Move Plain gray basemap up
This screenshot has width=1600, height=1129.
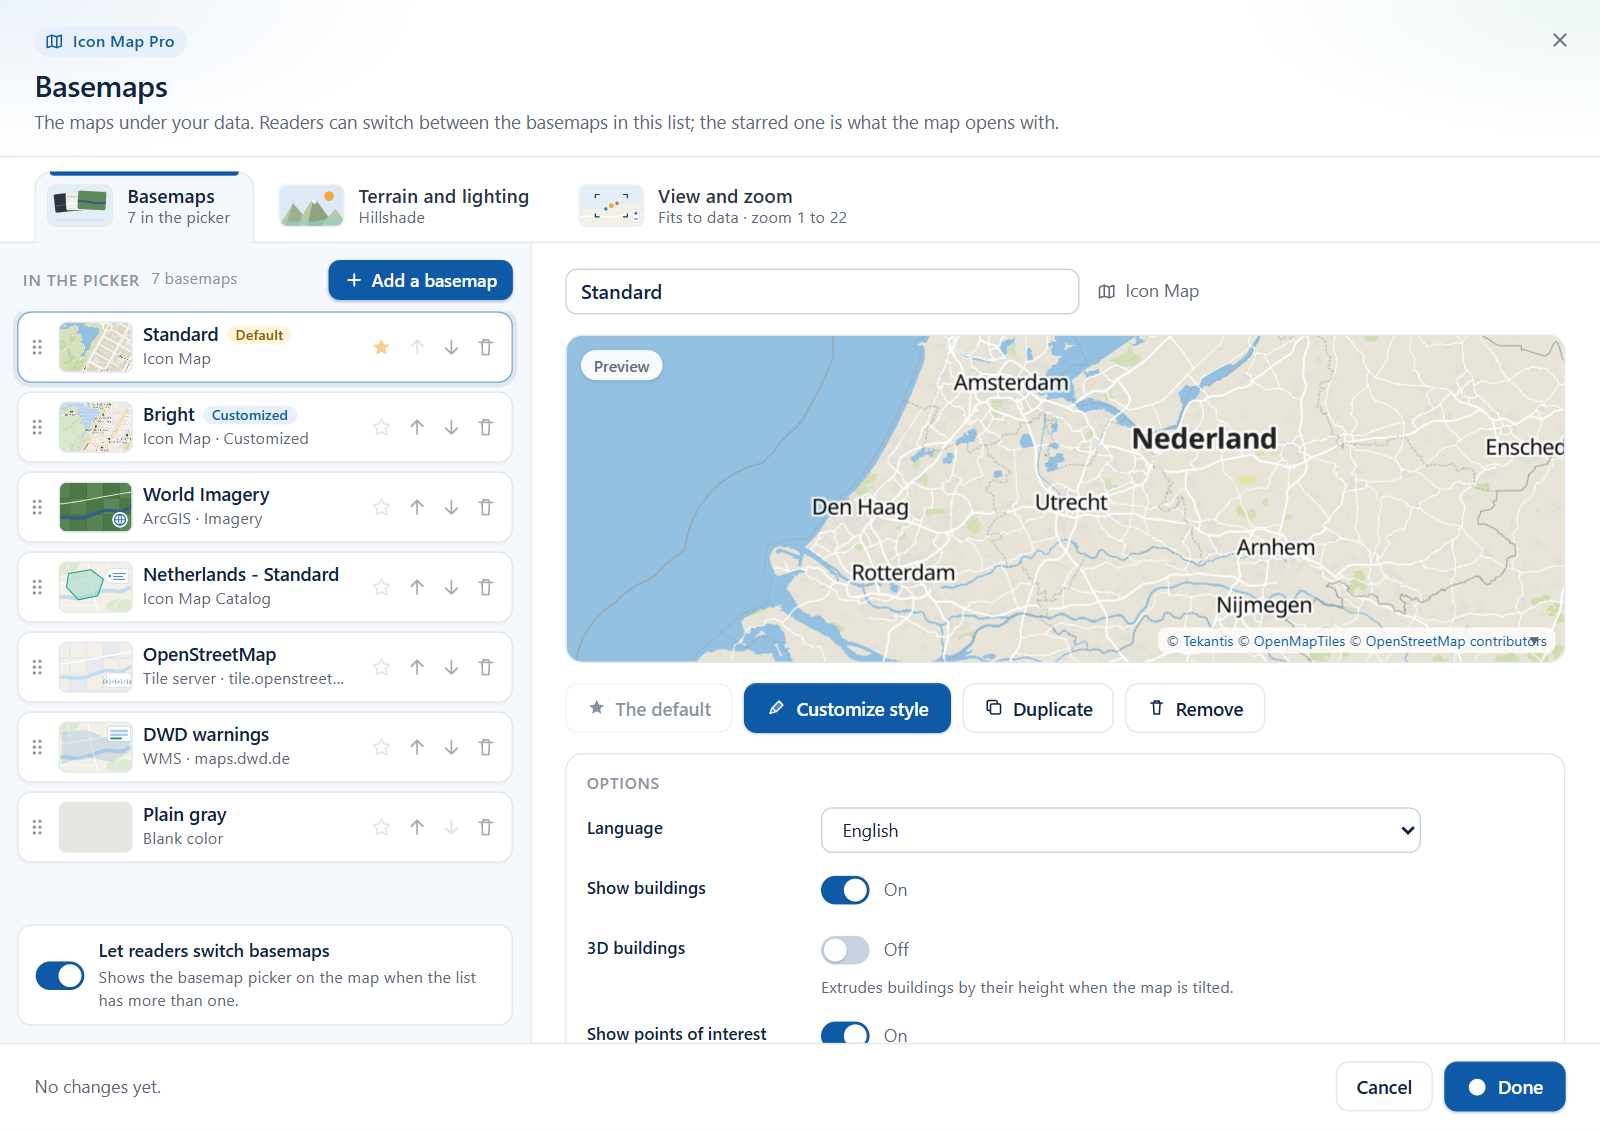click(x=417, y=827)
